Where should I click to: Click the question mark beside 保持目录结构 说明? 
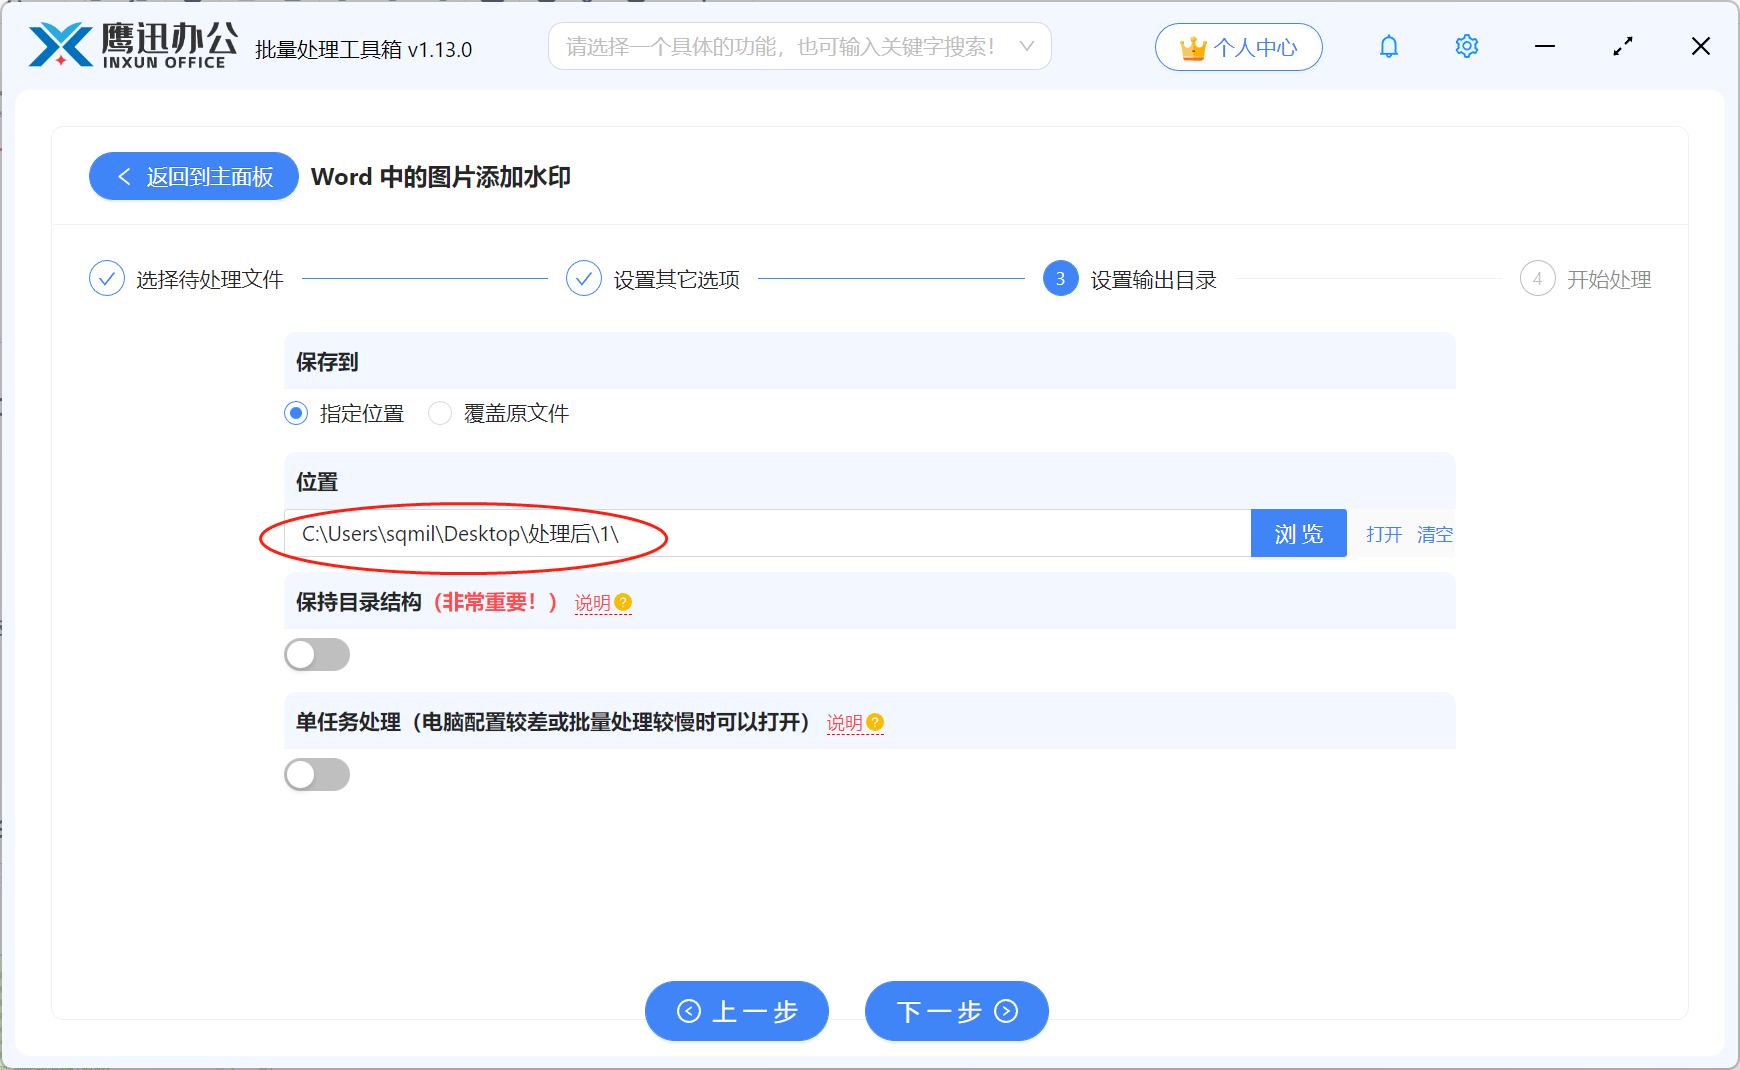(x=624, y=602)
